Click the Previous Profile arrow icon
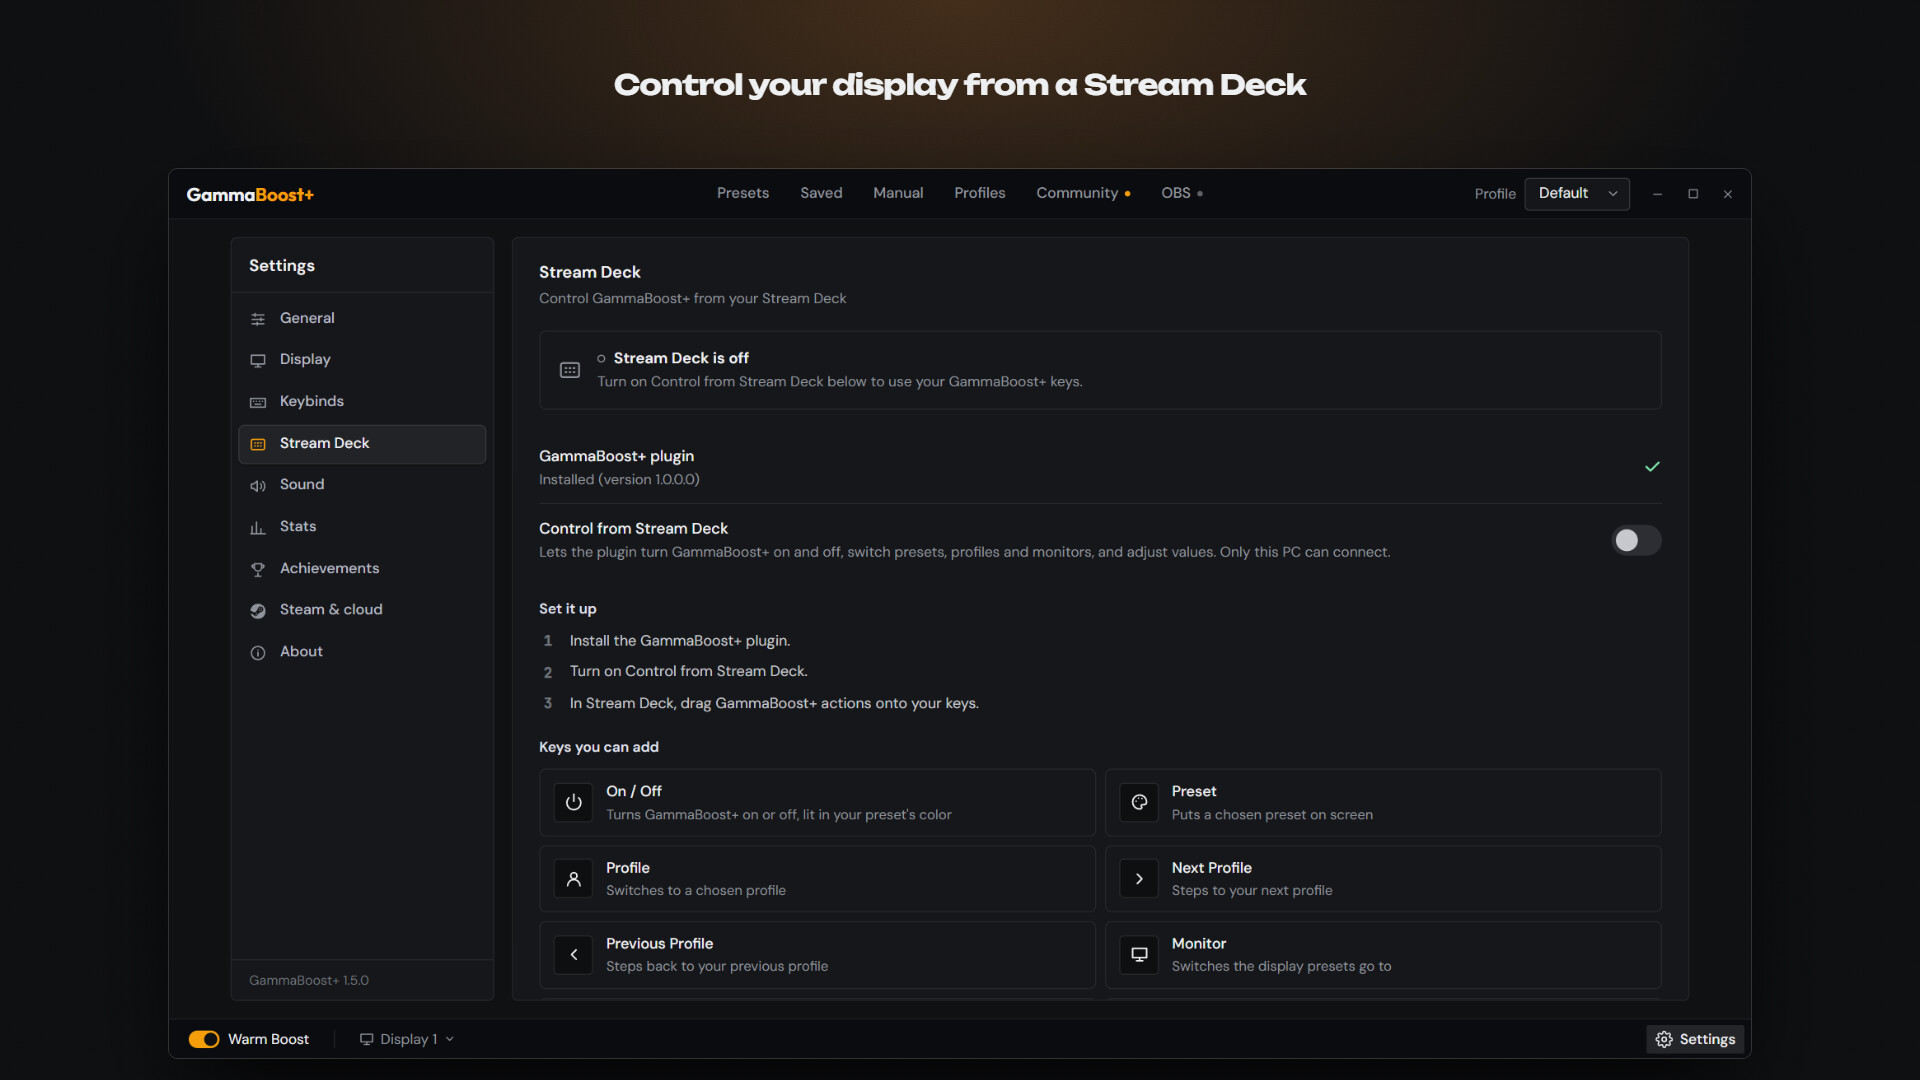Viewport: 1920px width, 1080px height. (573, 955)
